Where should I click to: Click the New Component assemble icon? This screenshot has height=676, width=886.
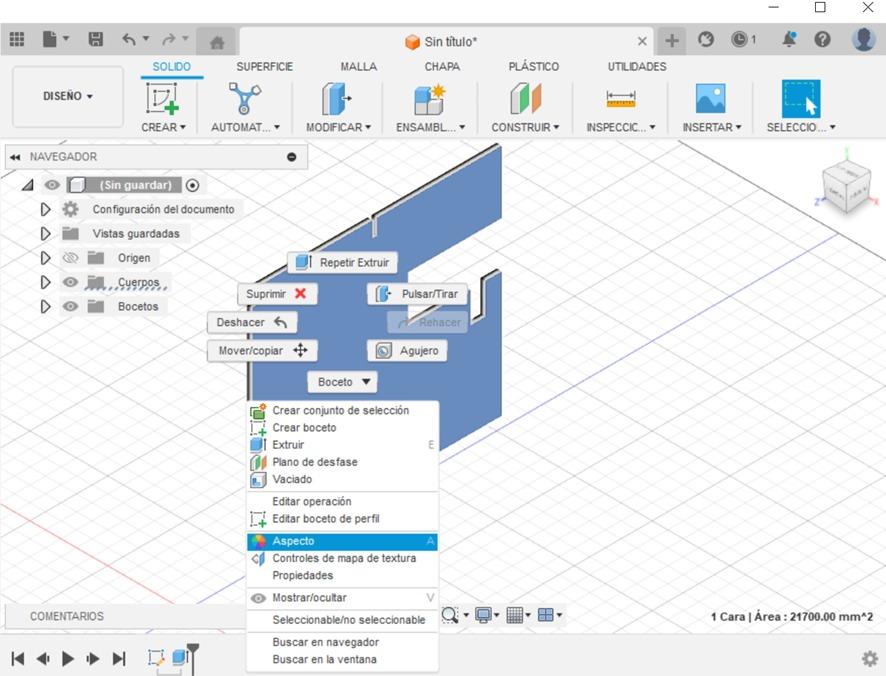click(429, 99)
